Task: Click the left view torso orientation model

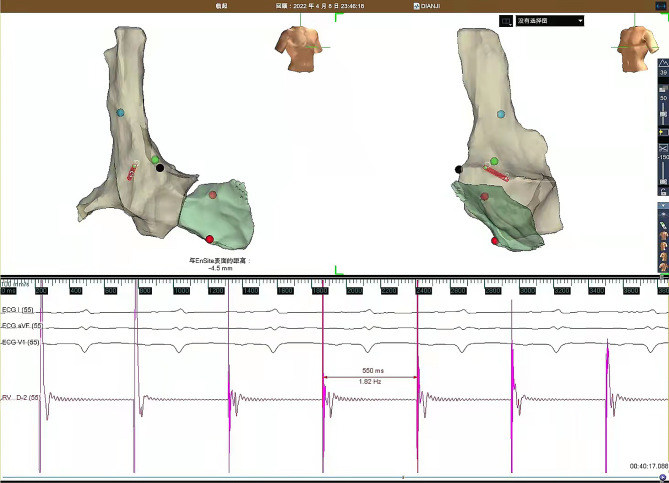Action: point(301,48)
